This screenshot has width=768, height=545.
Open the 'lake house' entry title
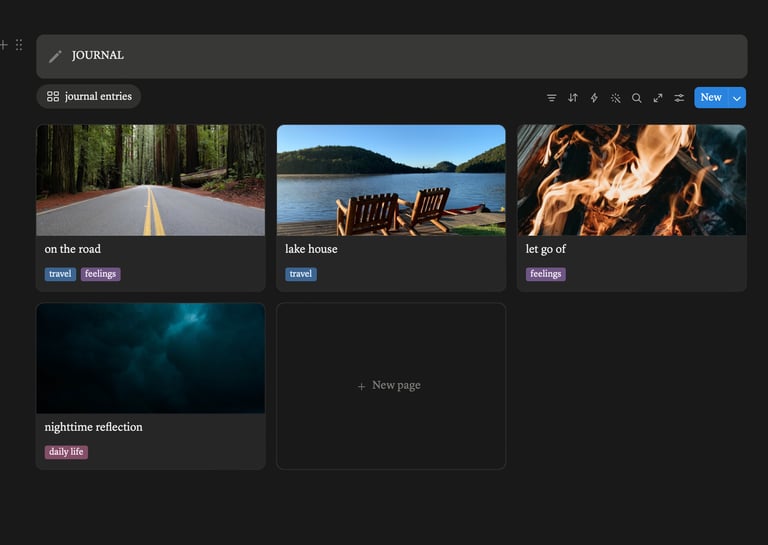[x=311, y=249]
